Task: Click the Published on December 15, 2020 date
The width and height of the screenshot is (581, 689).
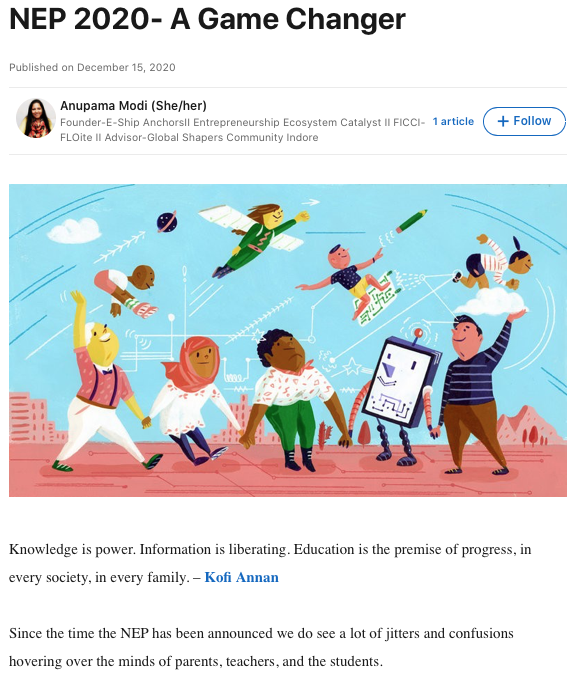Action: [92, 68]
